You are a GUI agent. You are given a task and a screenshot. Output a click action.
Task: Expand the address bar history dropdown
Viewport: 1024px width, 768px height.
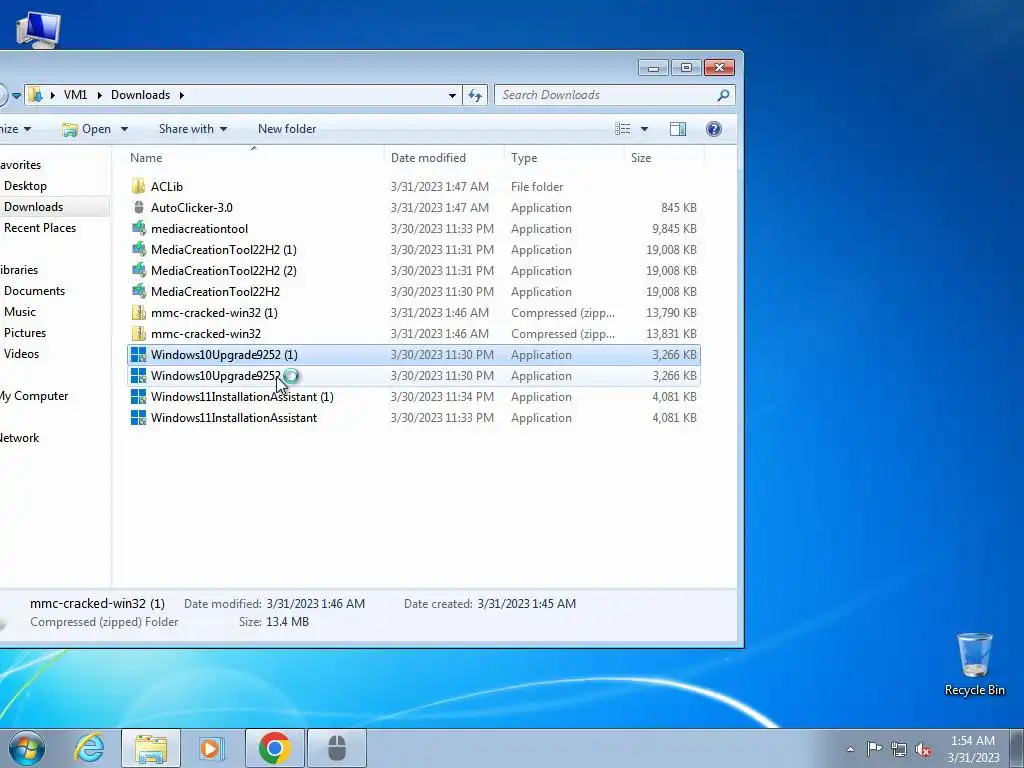coord(452,95)
